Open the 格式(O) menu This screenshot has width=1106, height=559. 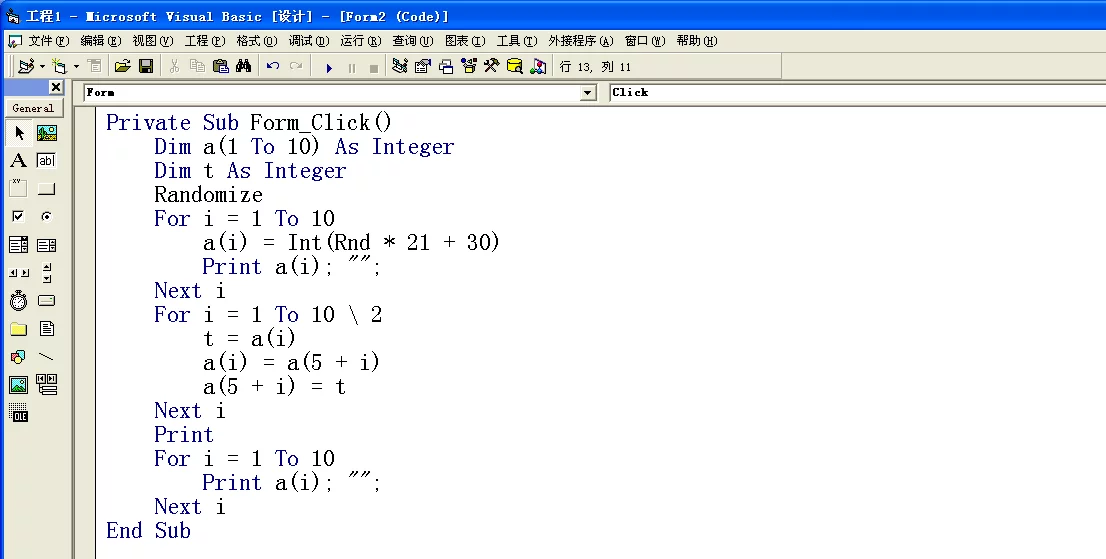click(x=257, y=41)
